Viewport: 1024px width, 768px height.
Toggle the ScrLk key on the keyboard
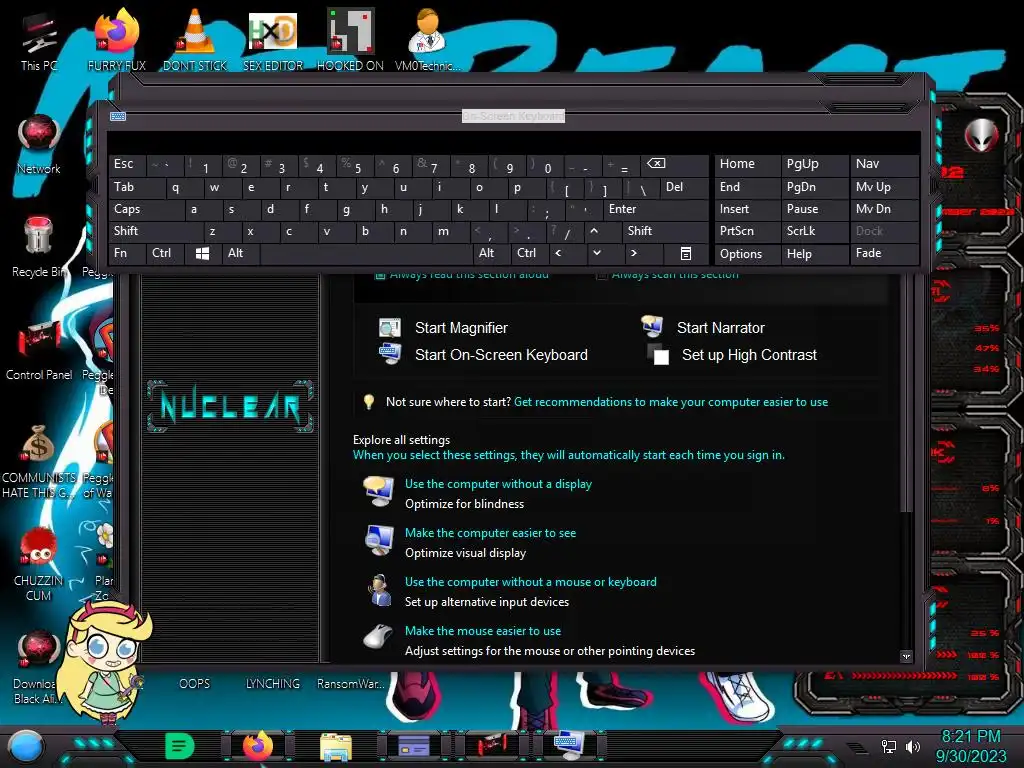click(x=814, y=231)
